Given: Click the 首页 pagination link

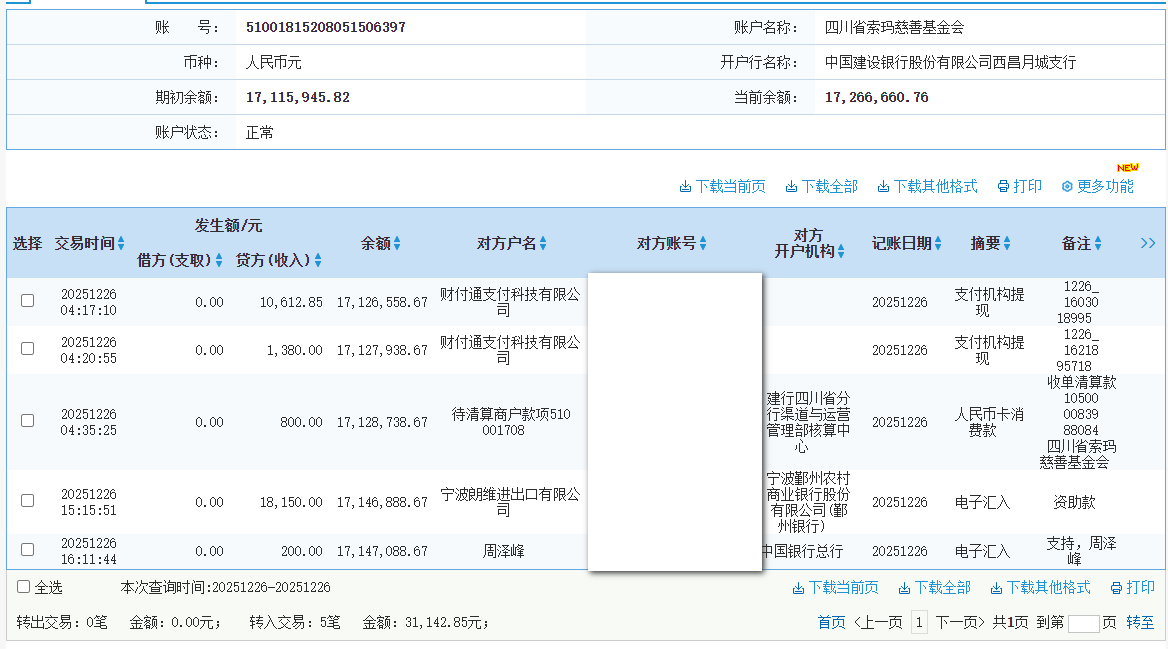Looking at the screenshot, I should point(830,621).
